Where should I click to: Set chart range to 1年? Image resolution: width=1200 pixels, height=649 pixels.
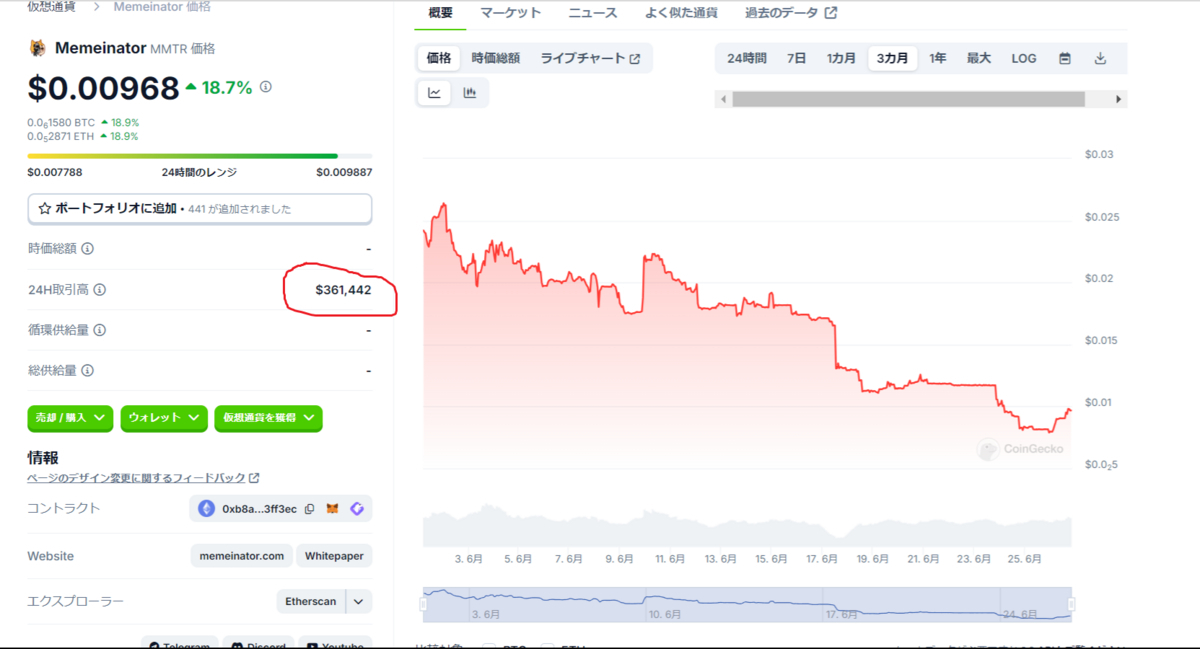pyautogui.click(x=937, y=58)
